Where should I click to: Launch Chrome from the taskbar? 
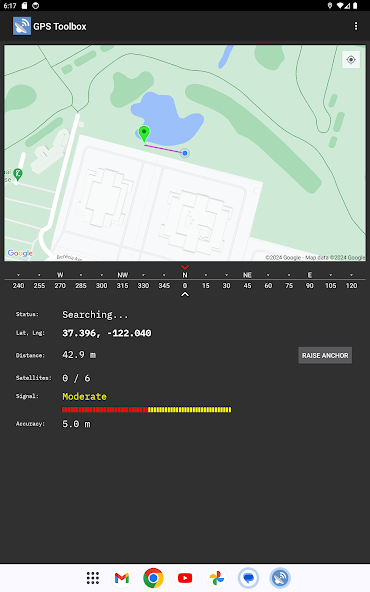pos(153,578)
